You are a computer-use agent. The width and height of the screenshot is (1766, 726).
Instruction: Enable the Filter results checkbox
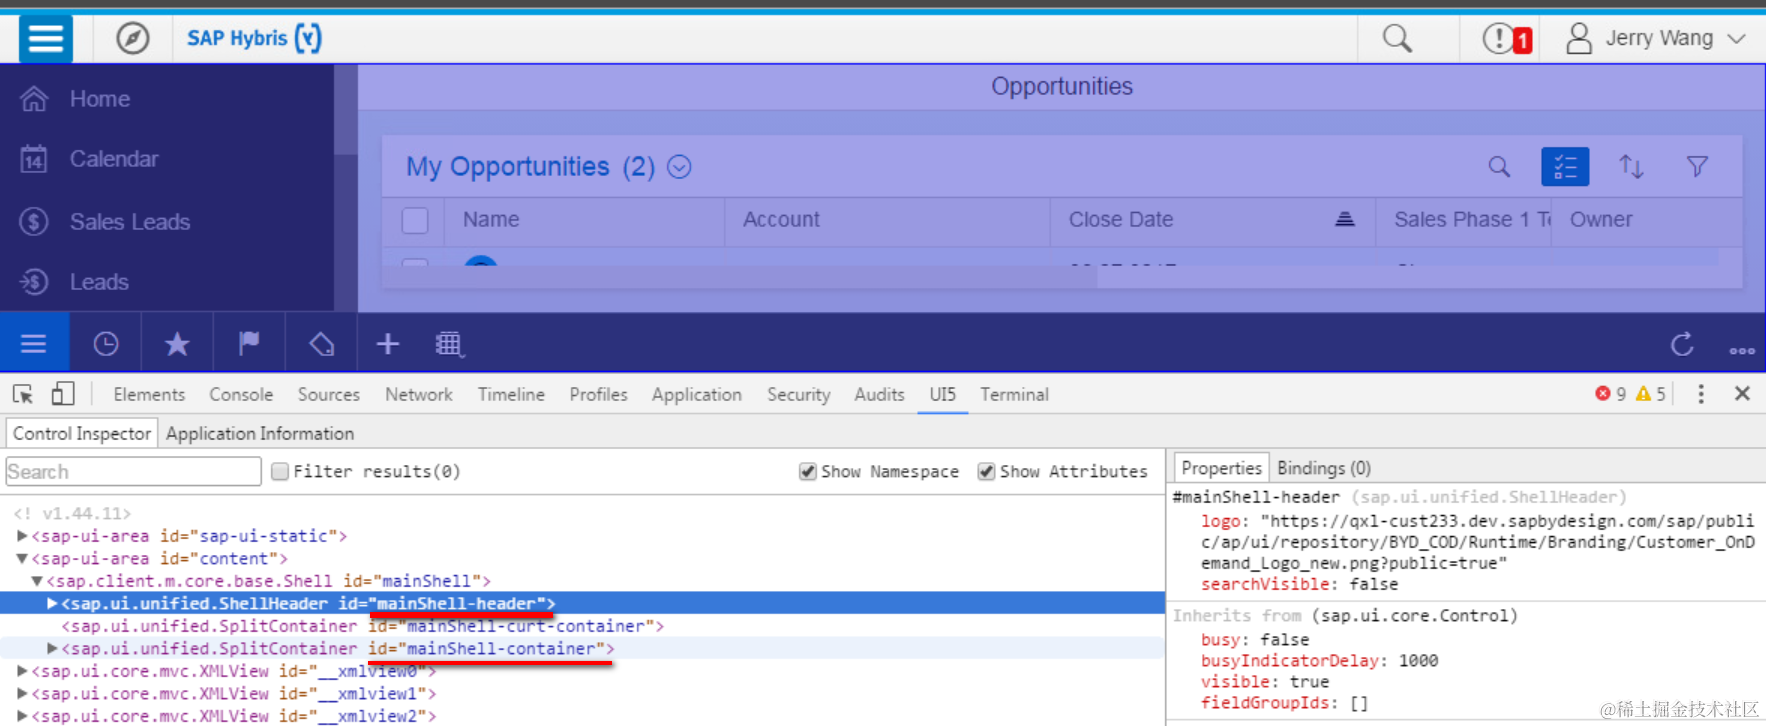click(x=280, y=471)
